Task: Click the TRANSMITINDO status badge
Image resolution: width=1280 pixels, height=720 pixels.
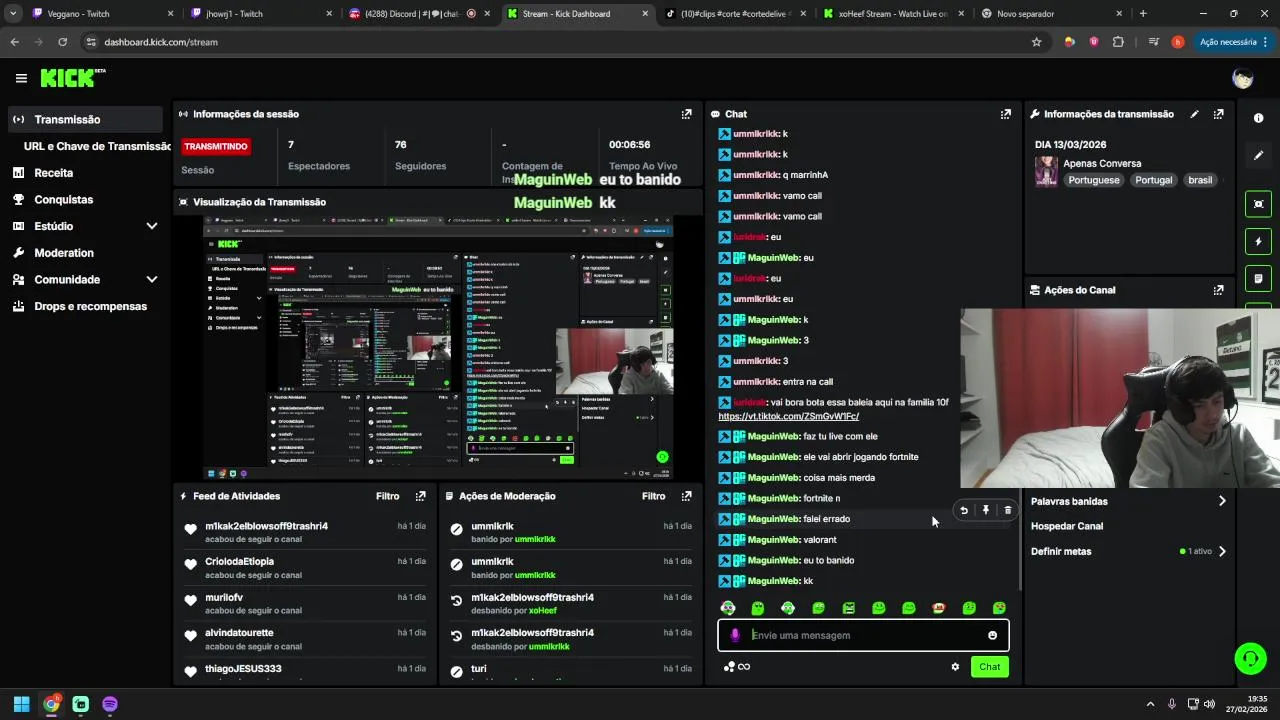Action: point(215,146)
